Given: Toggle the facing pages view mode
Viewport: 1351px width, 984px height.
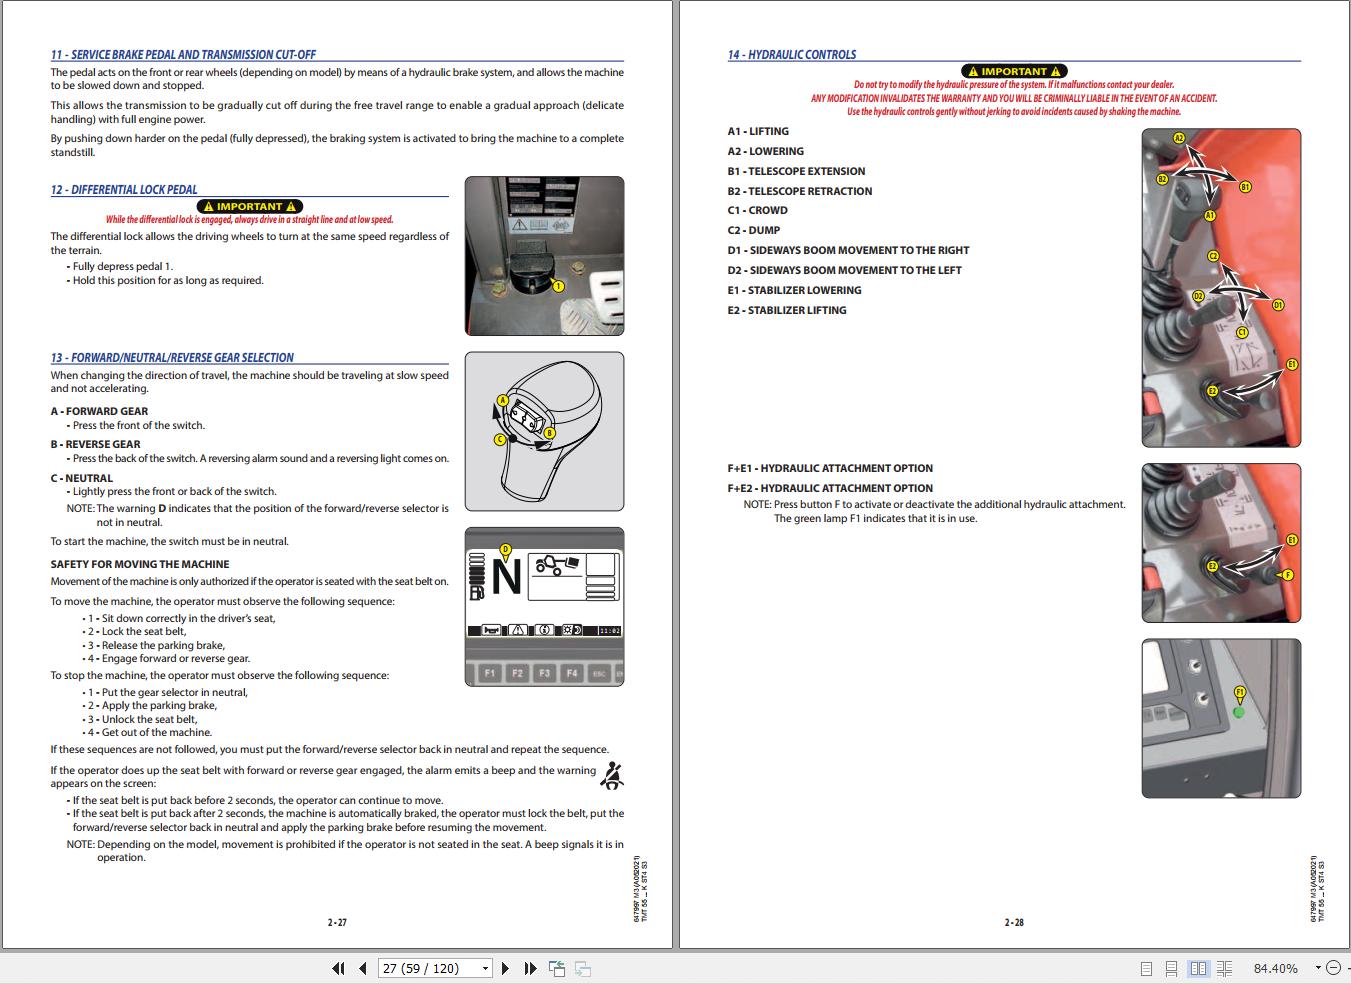Looking at the screenshot, I should click(1198, 968).
